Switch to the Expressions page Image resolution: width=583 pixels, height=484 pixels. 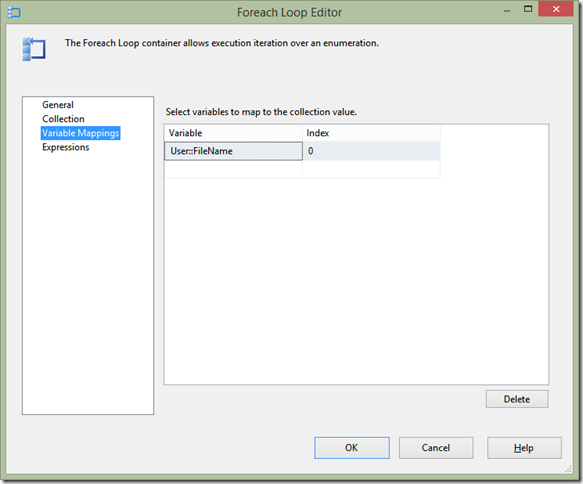pos(65,147)
